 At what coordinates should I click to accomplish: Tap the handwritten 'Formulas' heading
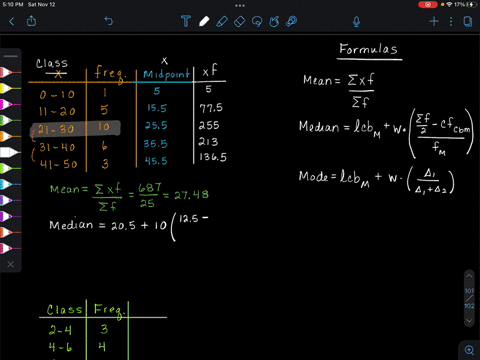pos(368,49)
